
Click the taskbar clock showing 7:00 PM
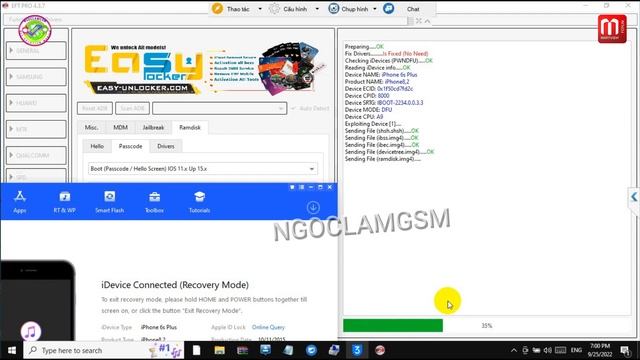(600, 350)
